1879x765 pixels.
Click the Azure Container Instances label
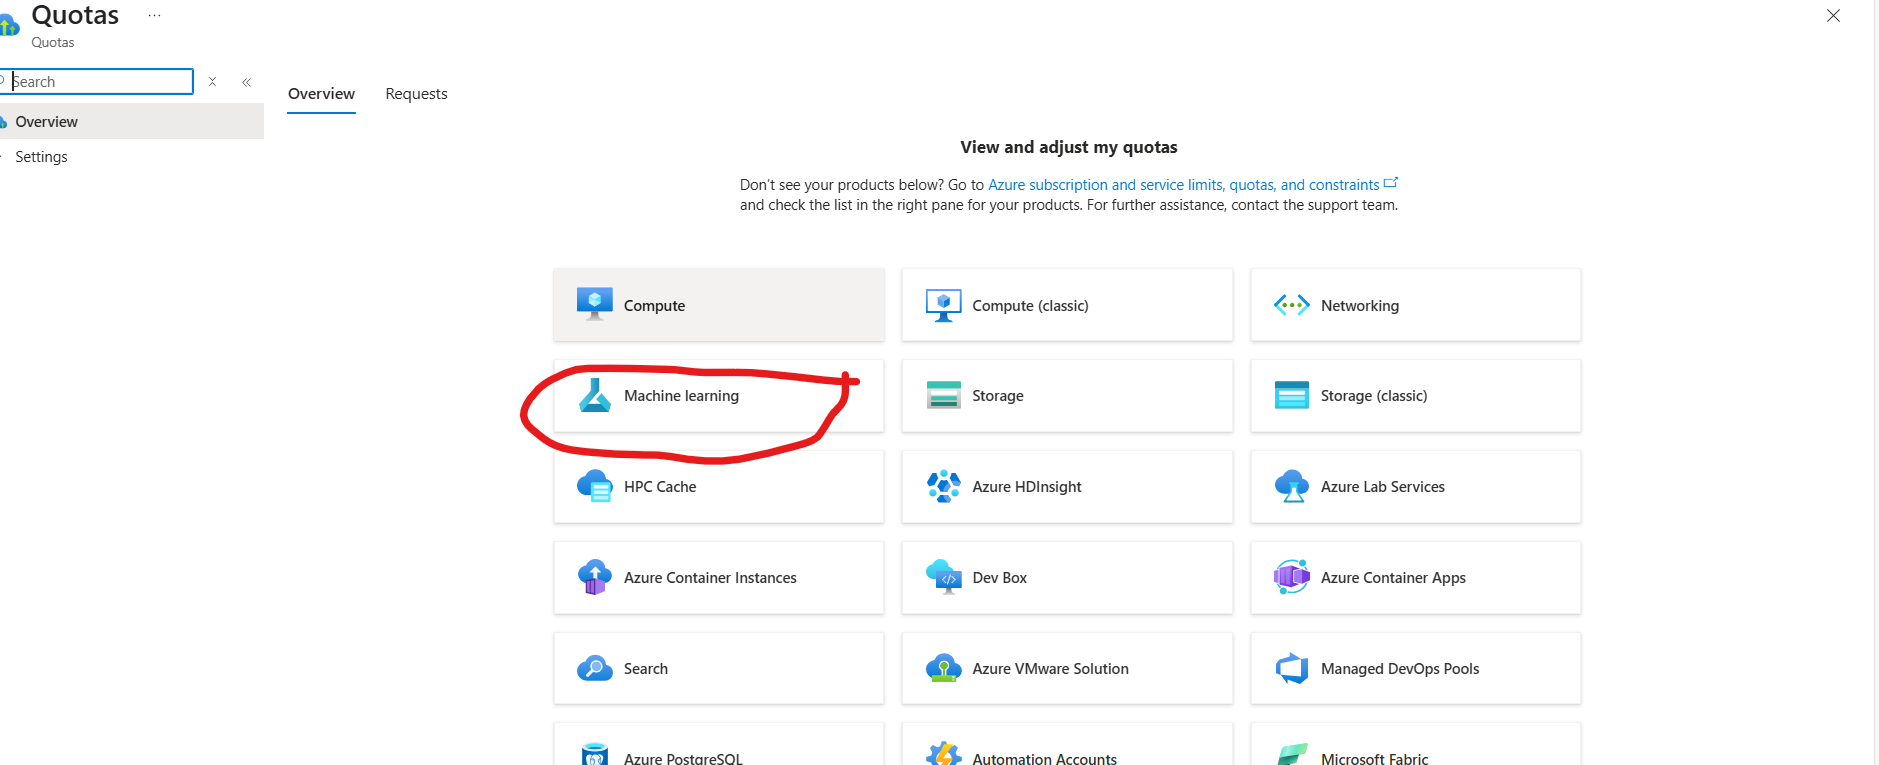(710, 578)
